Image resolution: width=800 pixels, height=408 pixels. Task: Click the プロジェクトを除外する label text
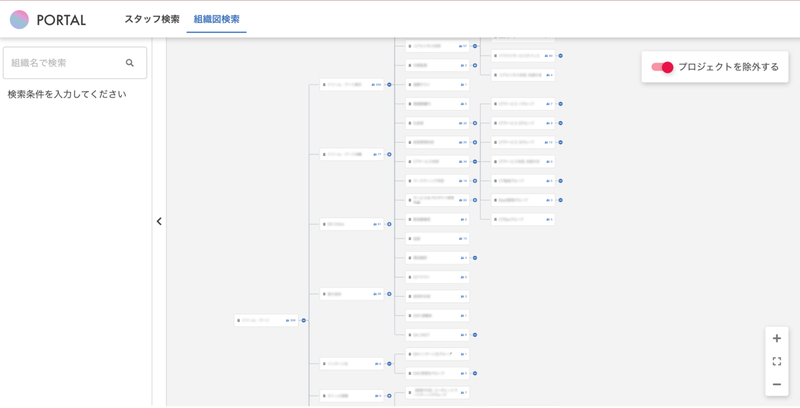tap(728, 67)
